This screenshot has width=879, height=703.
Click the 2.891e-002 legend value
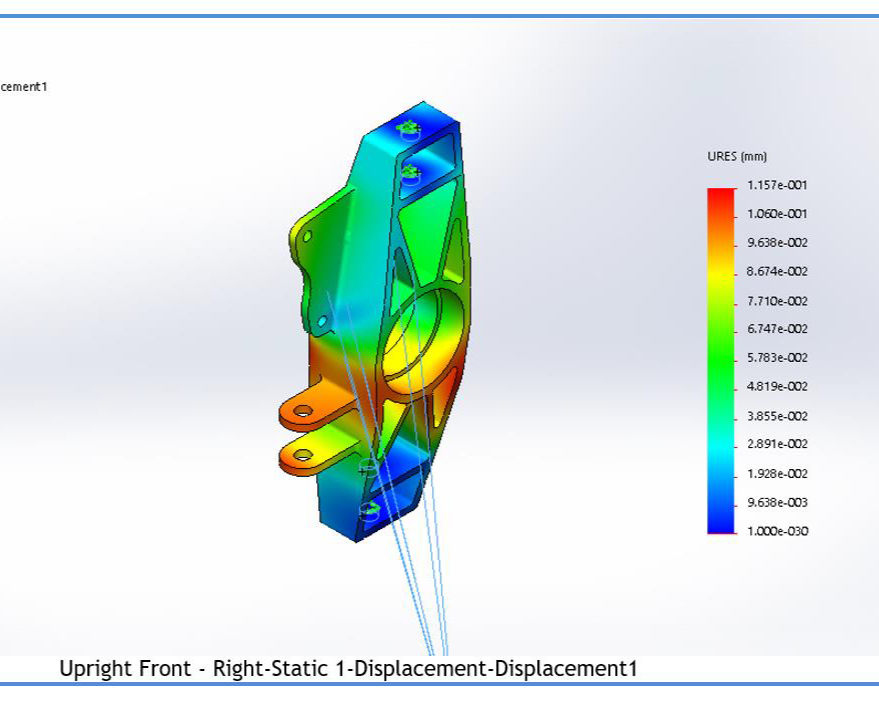tap(777, 445)
